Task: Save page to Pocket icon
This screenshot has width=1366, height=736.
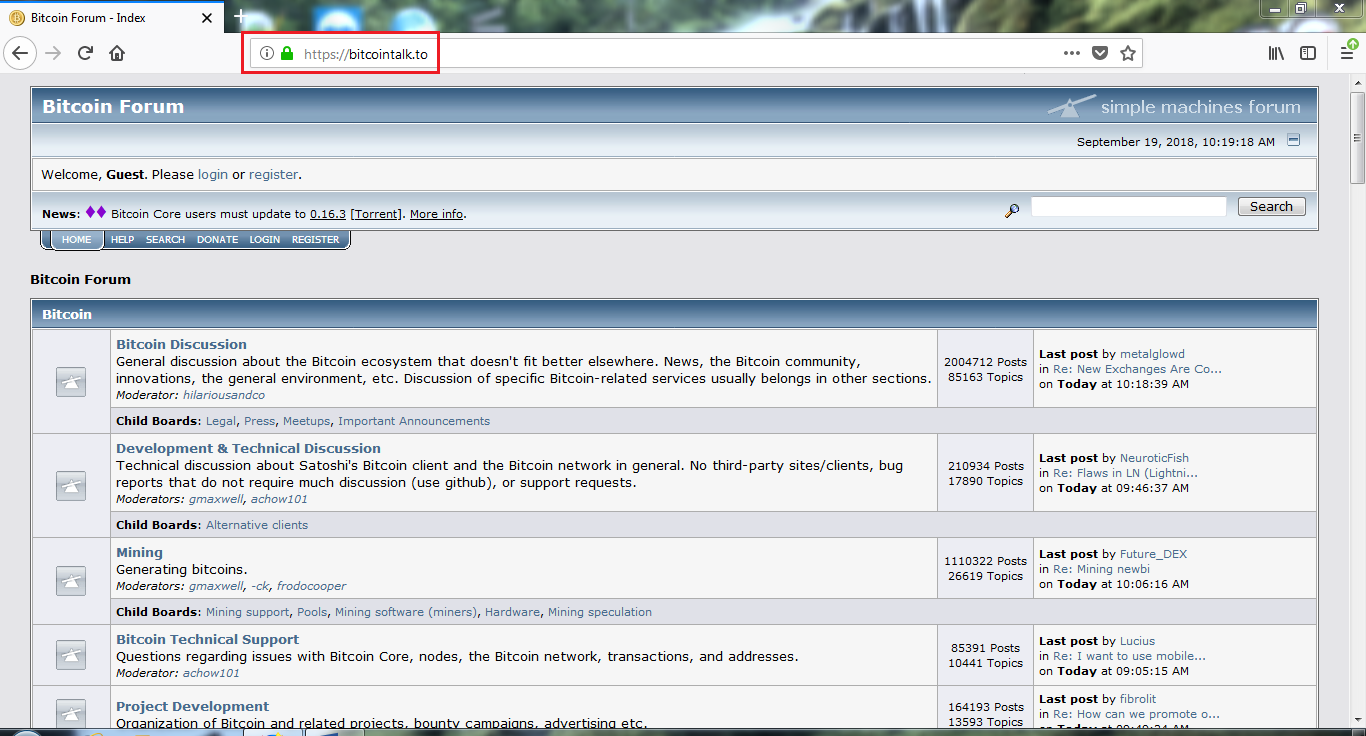Action: coord(1100,54)
